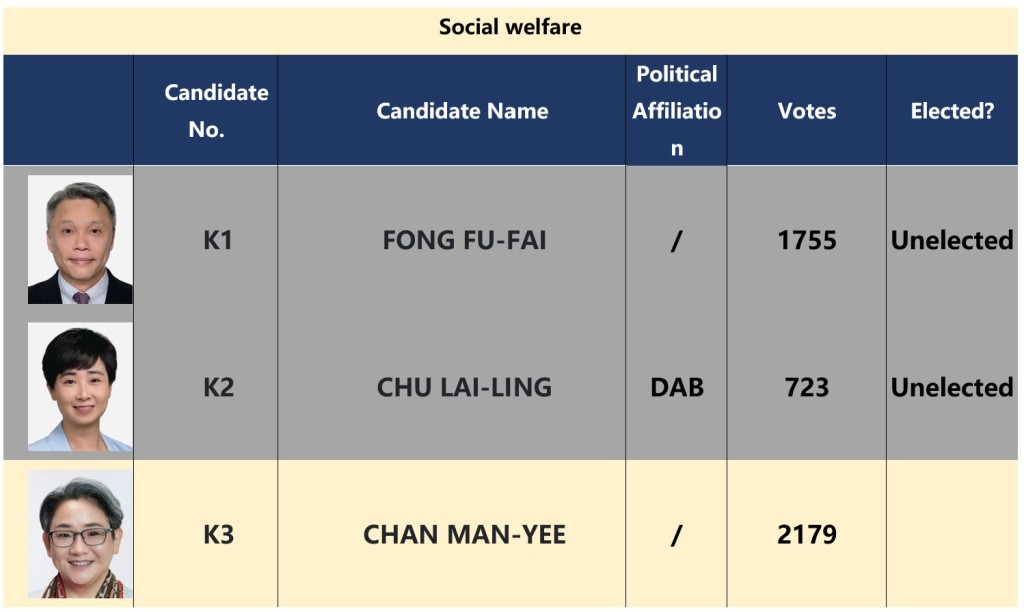The width and height of the screenshot is (1024, 612).
Task: Select candidate number K2 cell
Action: (218, 387)
